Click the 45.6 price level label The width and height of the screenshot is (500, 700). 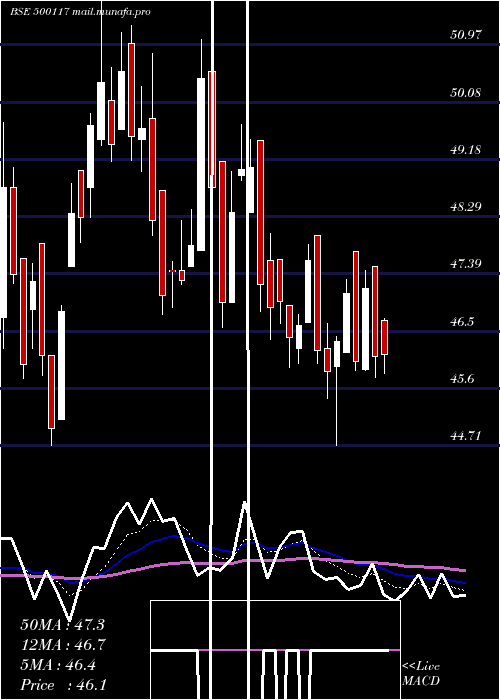pyautogui.click(x=463, y=379)
